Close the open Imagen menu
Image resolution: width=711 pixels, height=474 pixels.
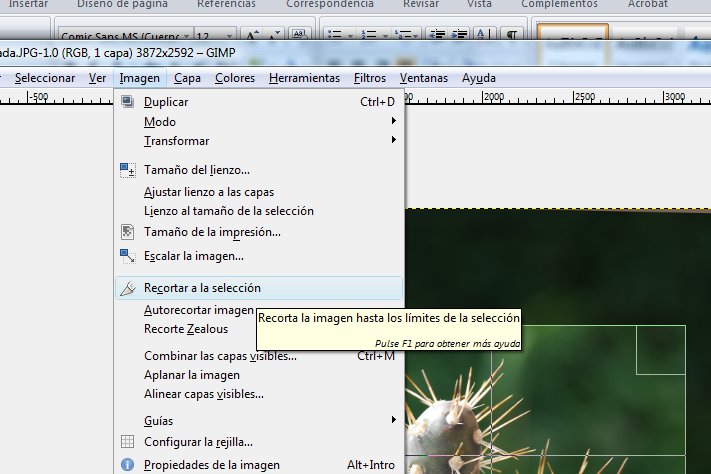[140, 78]
